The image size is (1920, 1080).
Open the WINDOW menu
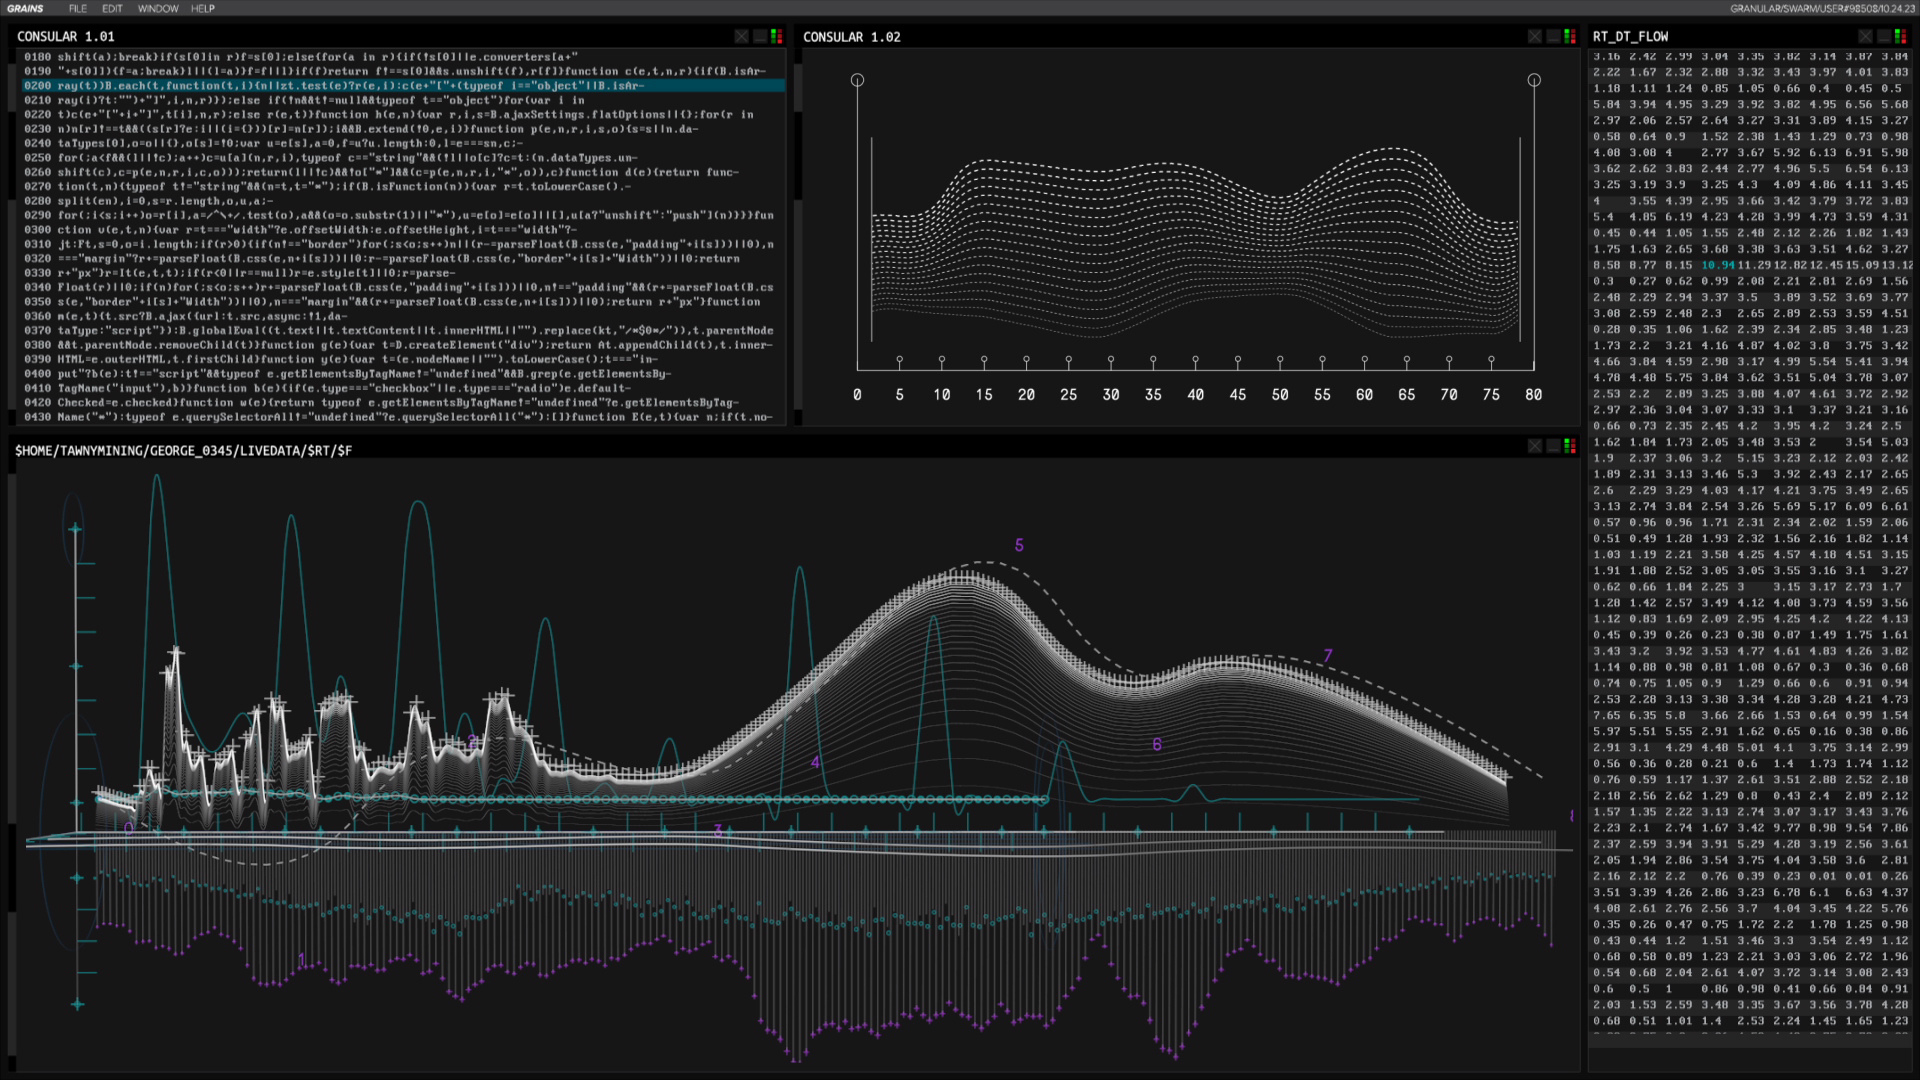click(x=158, y=9)
